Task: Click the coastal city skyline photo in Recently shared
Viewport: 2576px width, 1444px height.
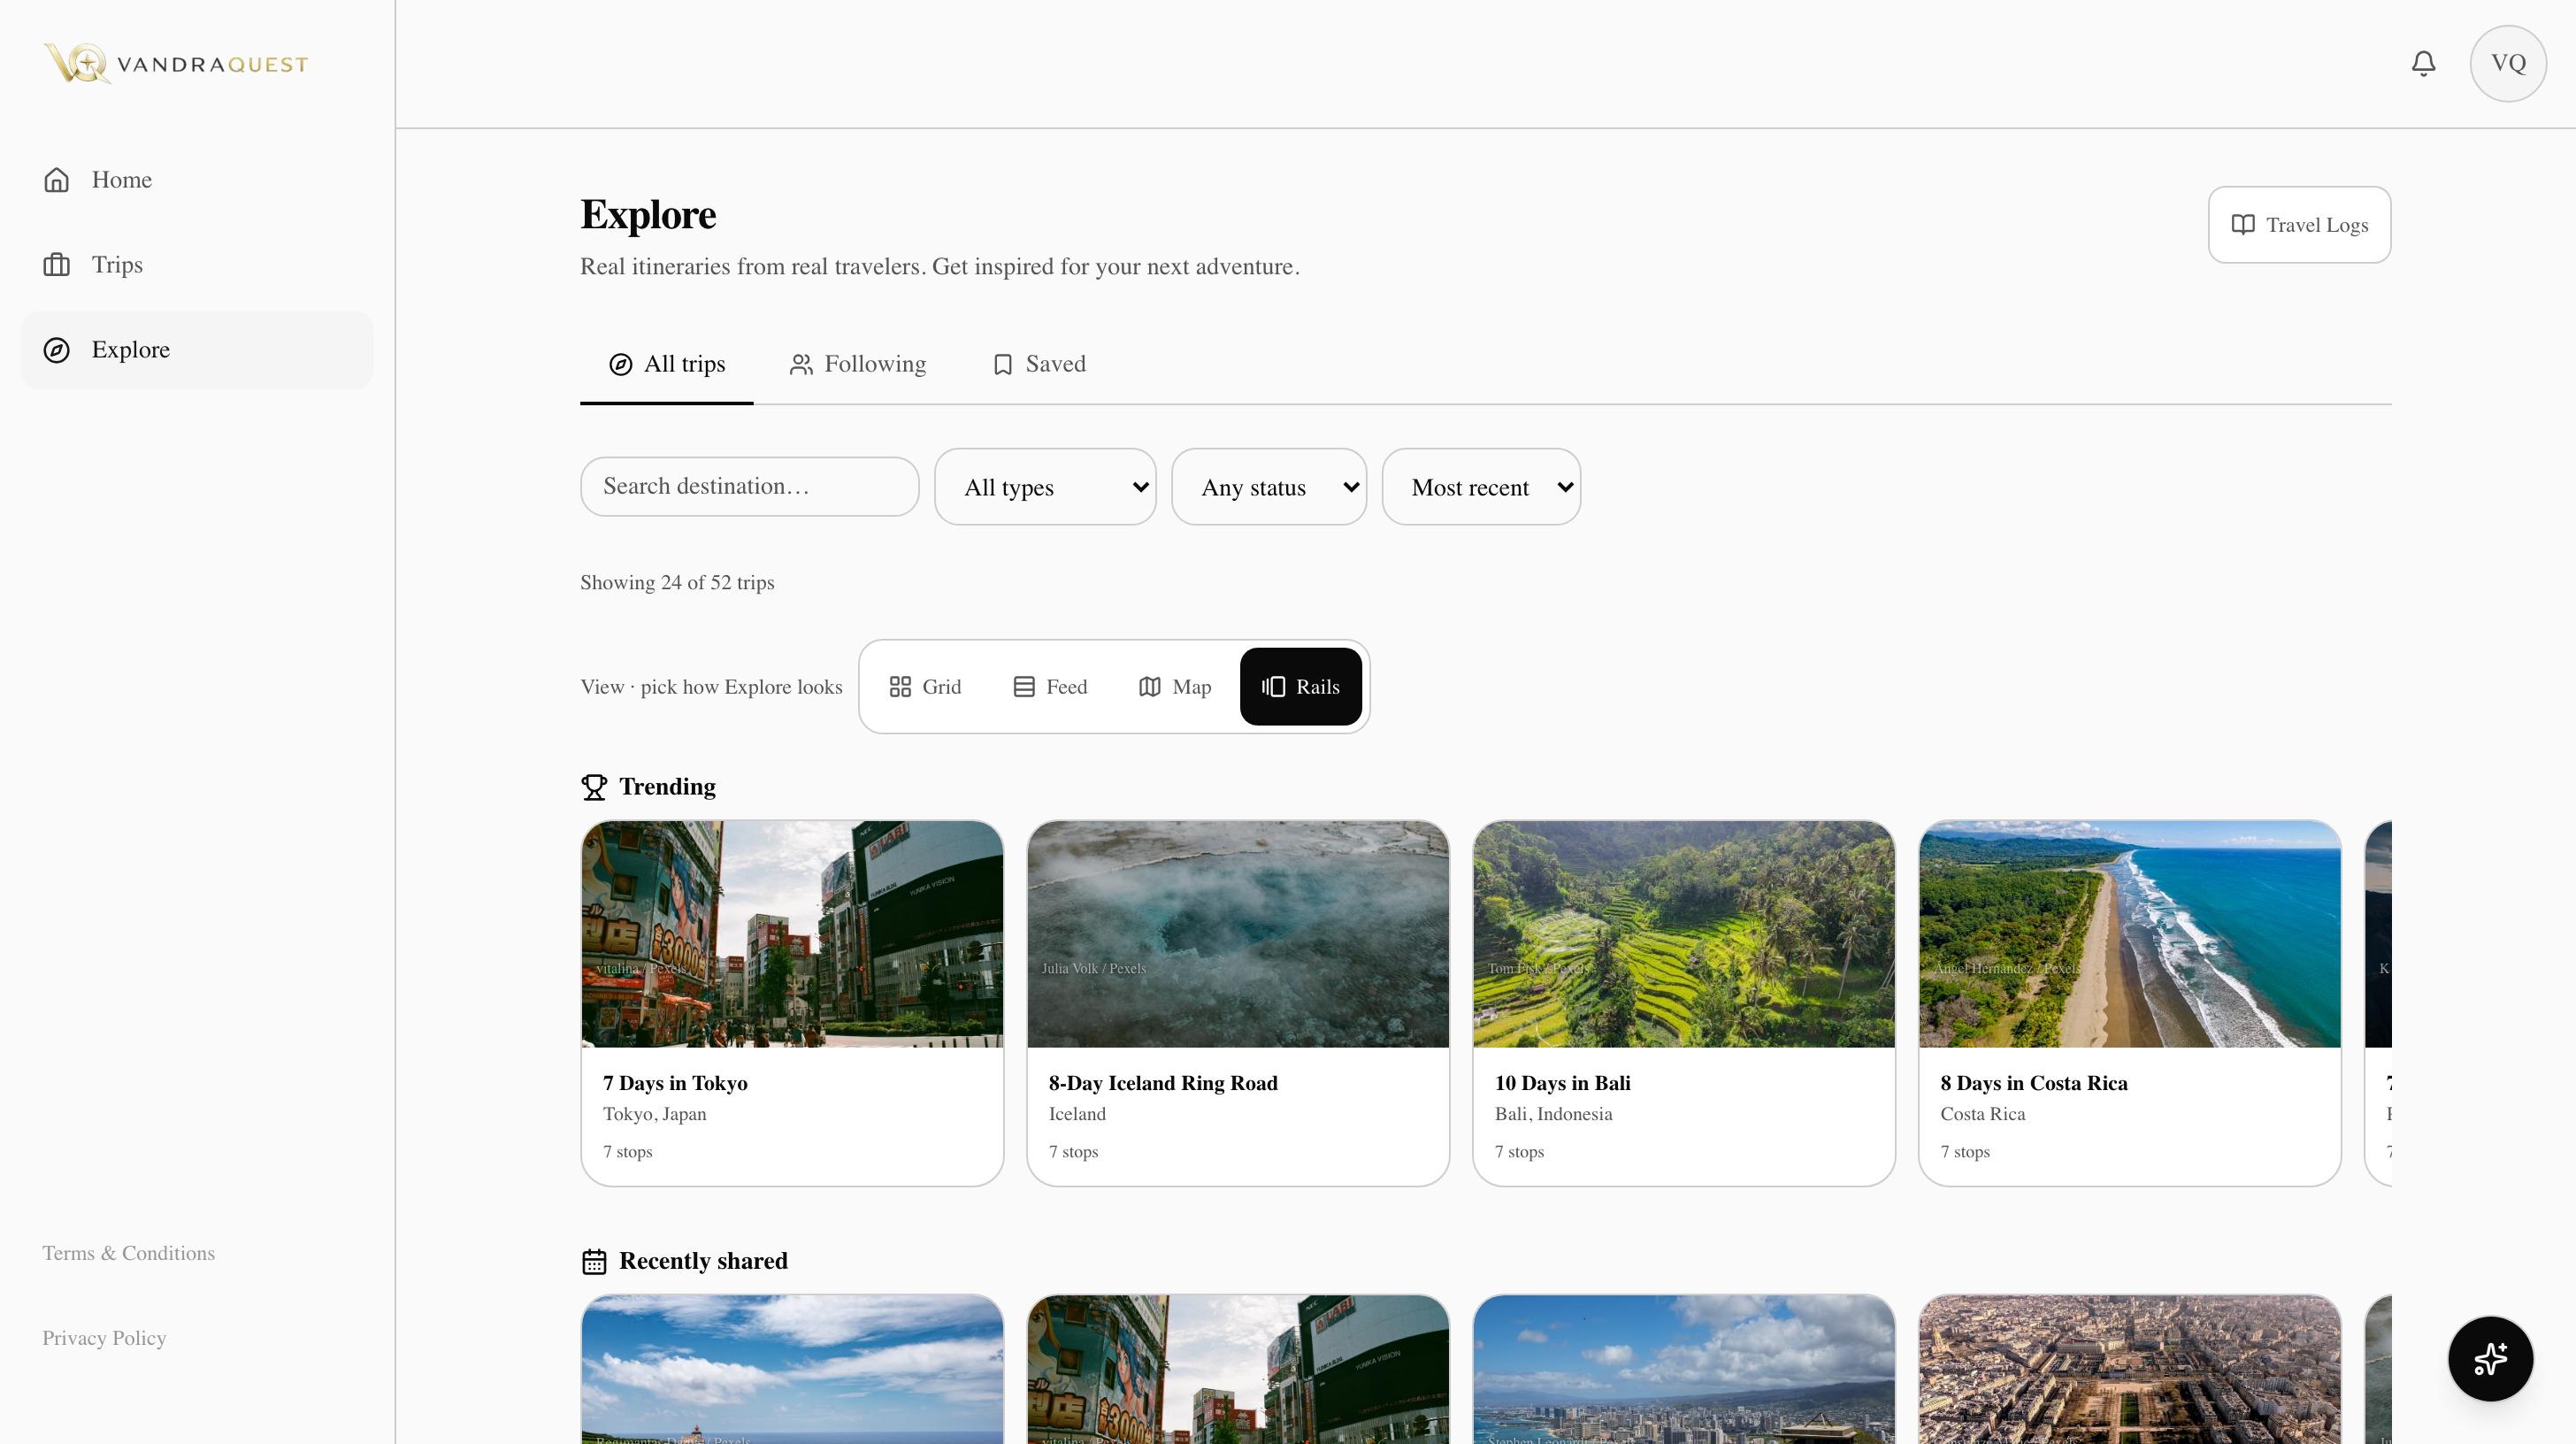Action: (1684, 1369)
